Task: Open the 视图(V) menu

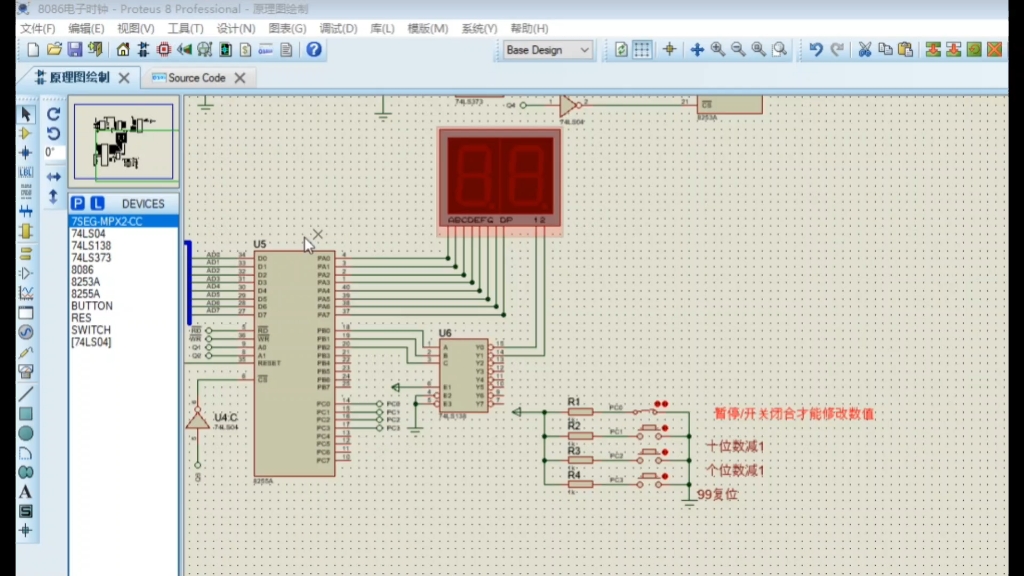Action: point(135,29)
